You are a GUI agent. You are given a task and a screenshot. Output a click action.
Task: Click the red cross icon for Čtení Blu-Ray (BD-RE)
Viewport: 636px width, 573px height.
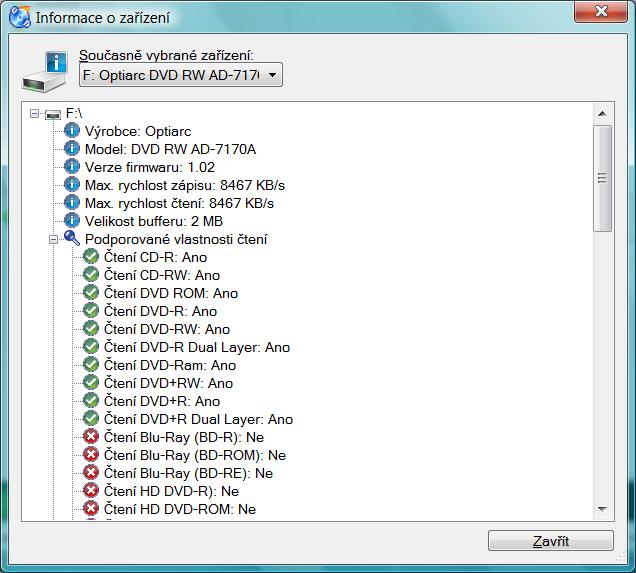91,472
